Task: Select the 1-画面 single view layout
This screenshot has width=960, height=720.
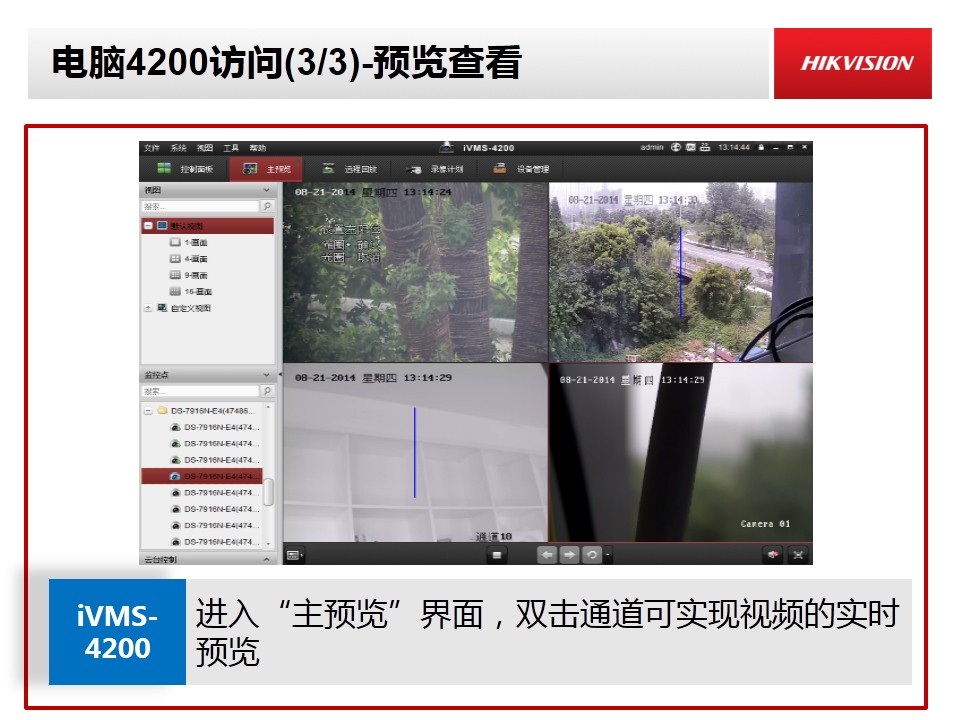Action: coord(190,243)
